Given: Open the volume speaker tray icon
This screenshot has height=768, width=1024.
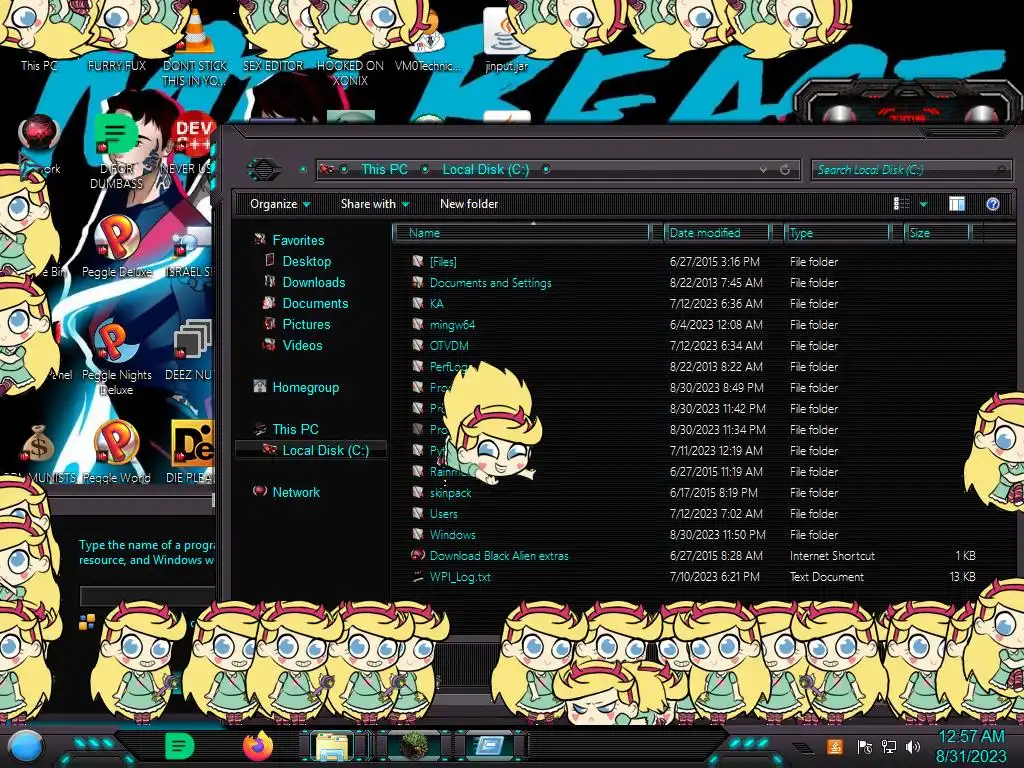Looking at the screenshot, I should [913, 747].
